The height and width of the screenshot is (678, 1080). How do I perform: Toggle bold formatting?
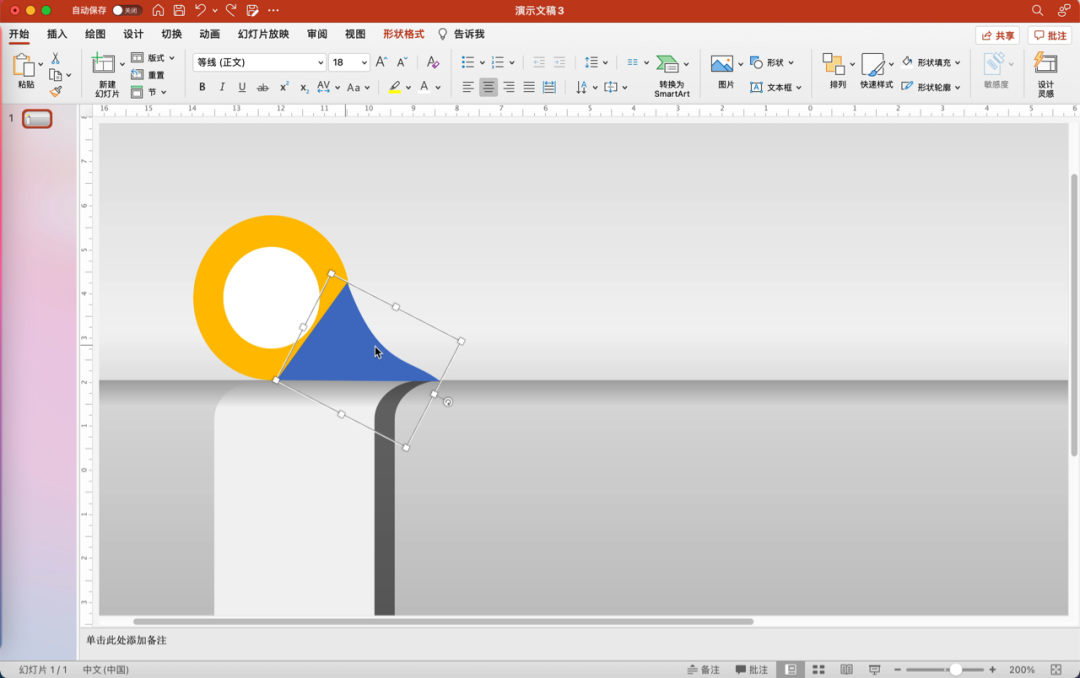pos(202,87)
